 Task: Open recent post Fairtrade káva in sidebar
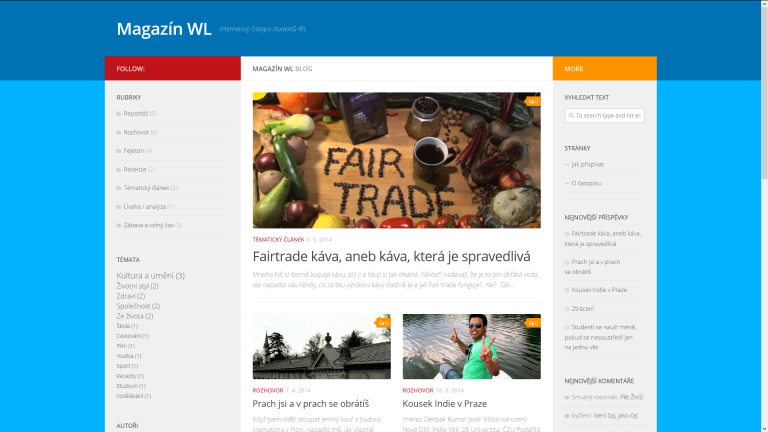[602, 239]
